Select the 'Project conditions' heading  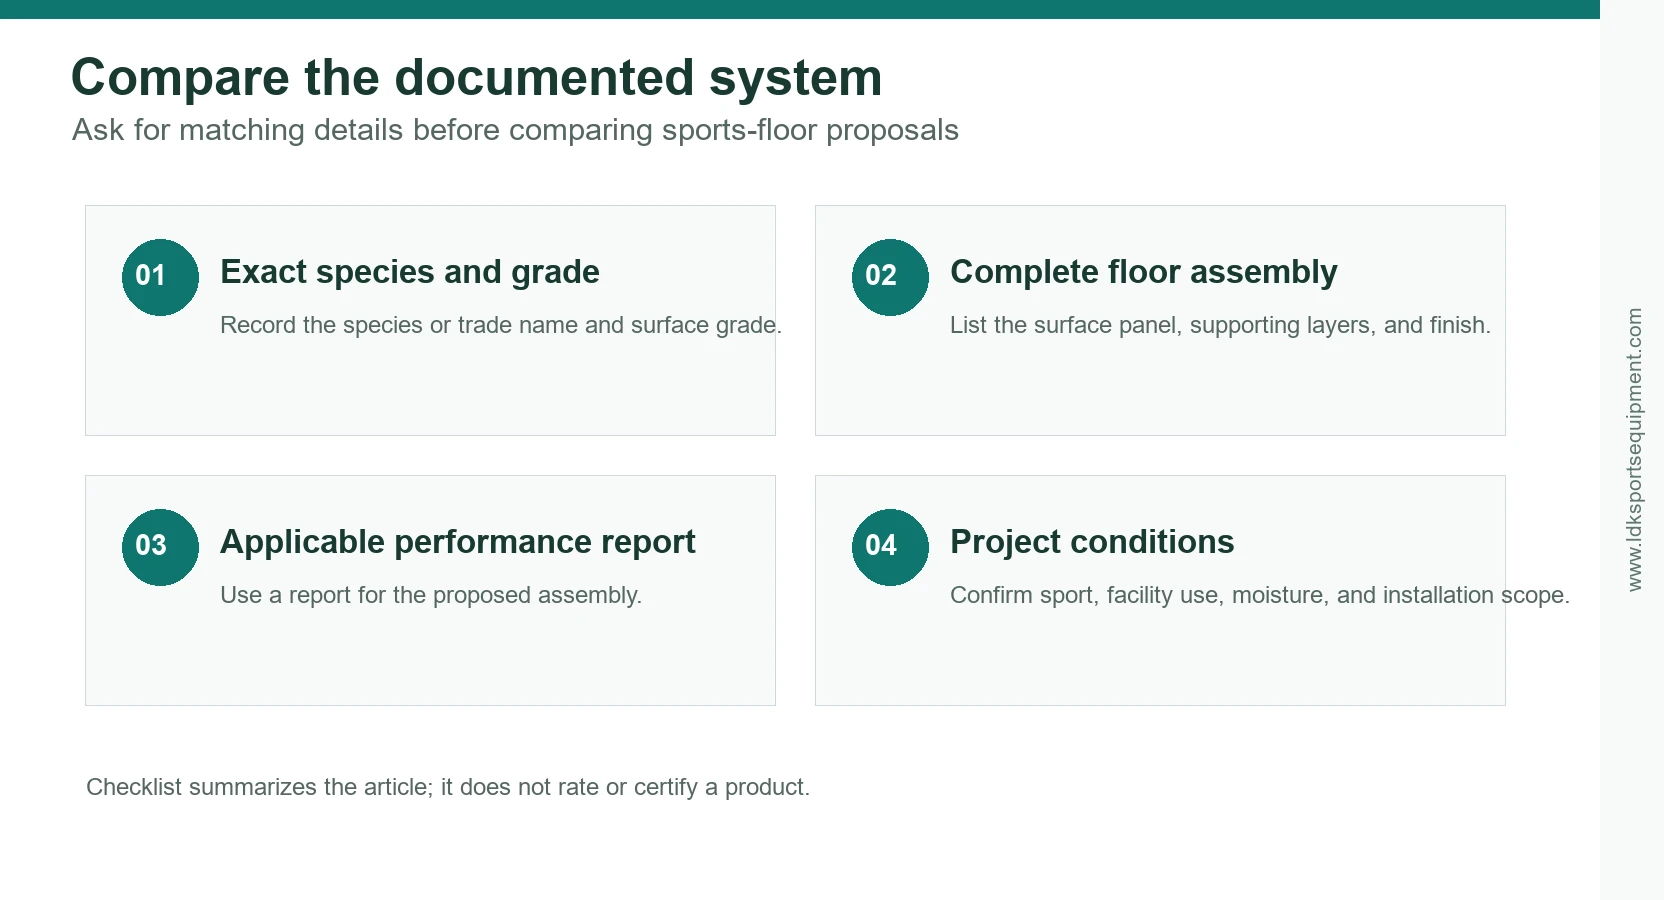pos(1092,542)
